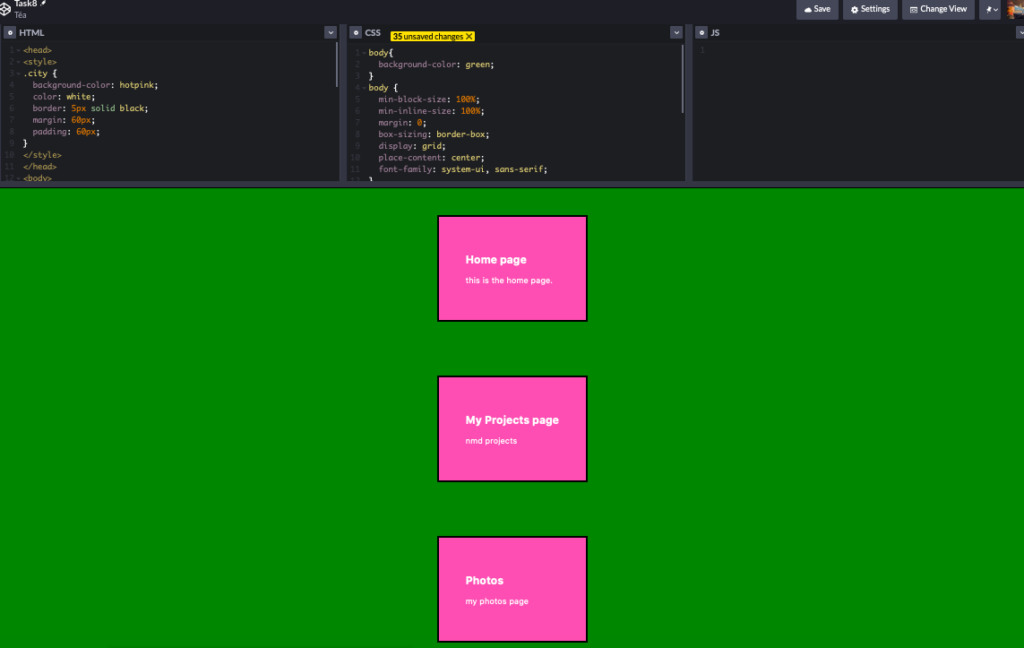Fold the first body rule in CSS

pos(363,51)
